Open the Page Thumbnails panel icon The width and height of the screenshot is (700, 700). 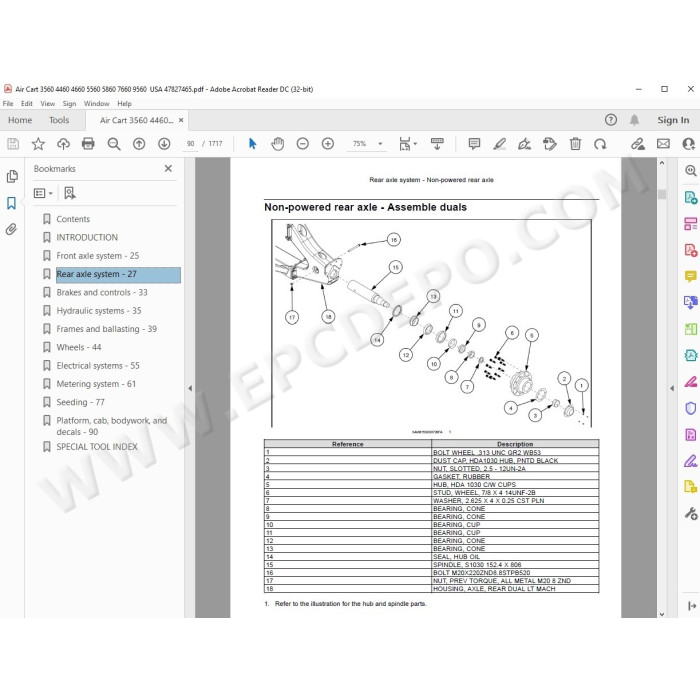12,176
